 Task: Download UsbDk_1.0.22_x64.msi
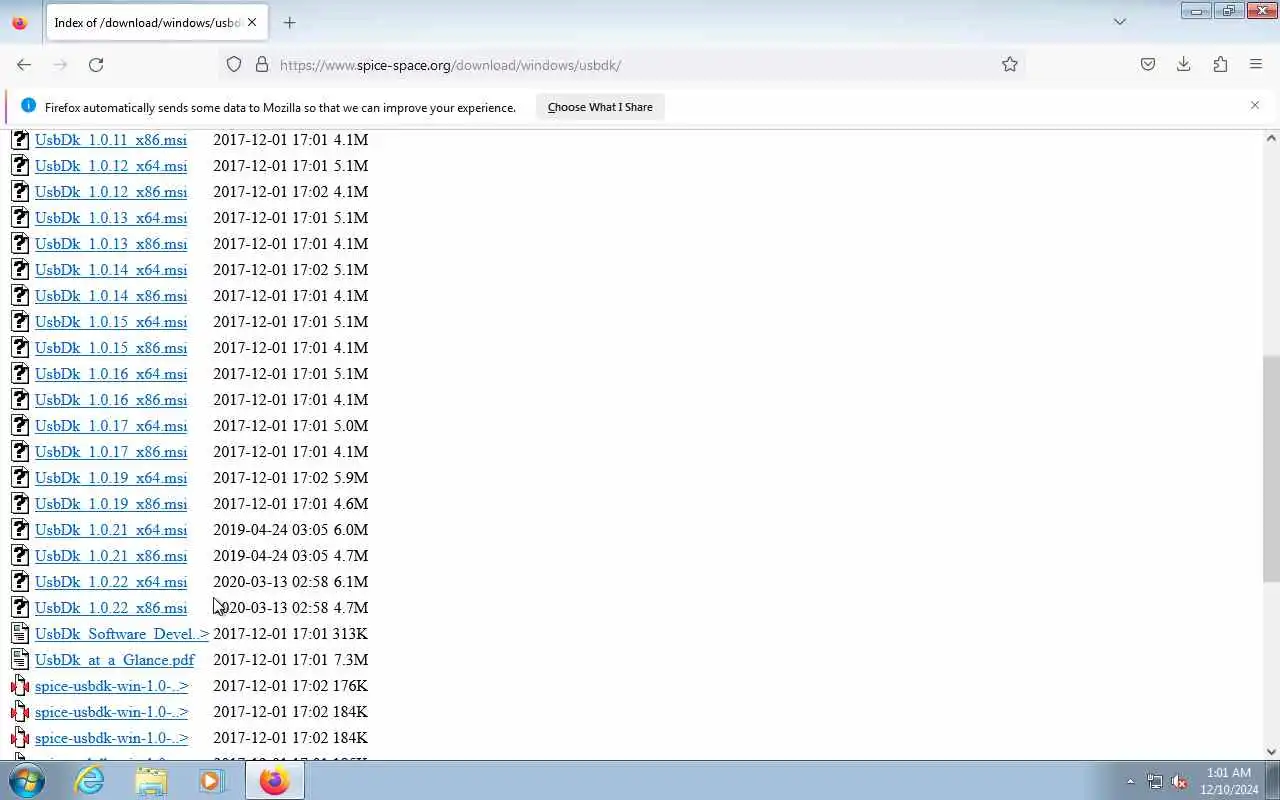click(x=111, y=582)
